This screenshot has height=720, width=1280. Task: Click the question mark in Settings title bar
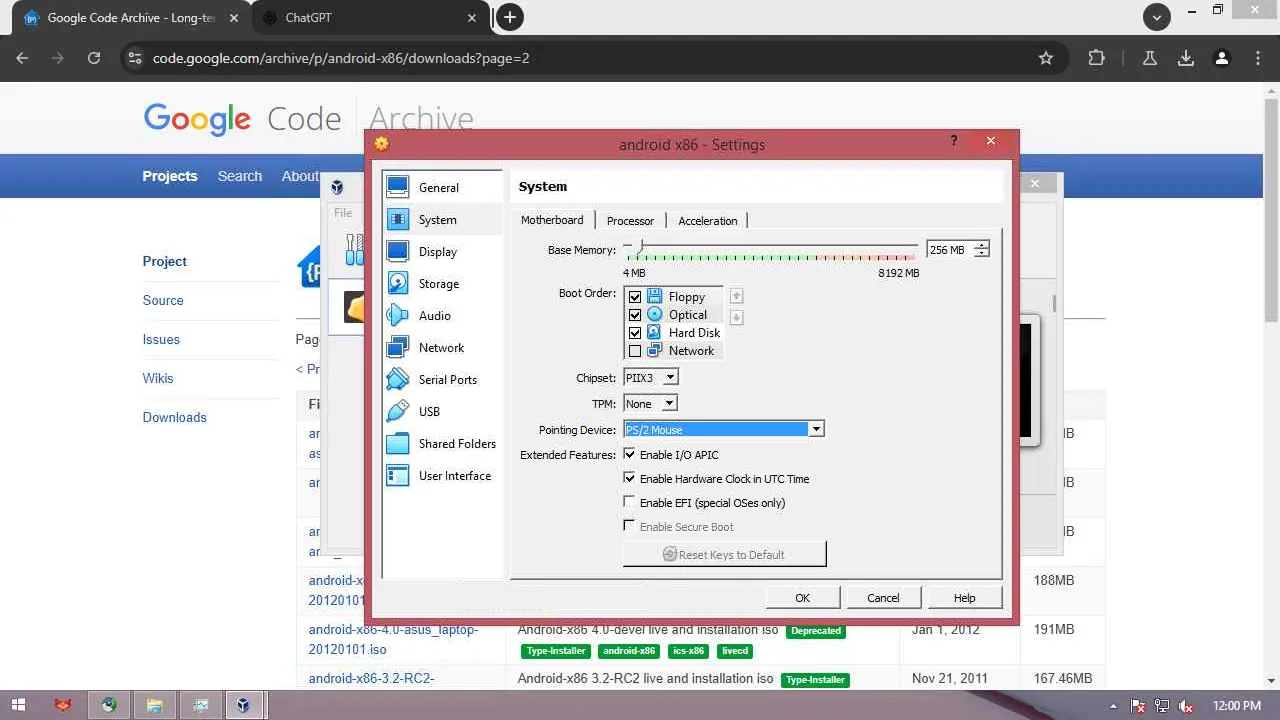(x=954, y=141)
